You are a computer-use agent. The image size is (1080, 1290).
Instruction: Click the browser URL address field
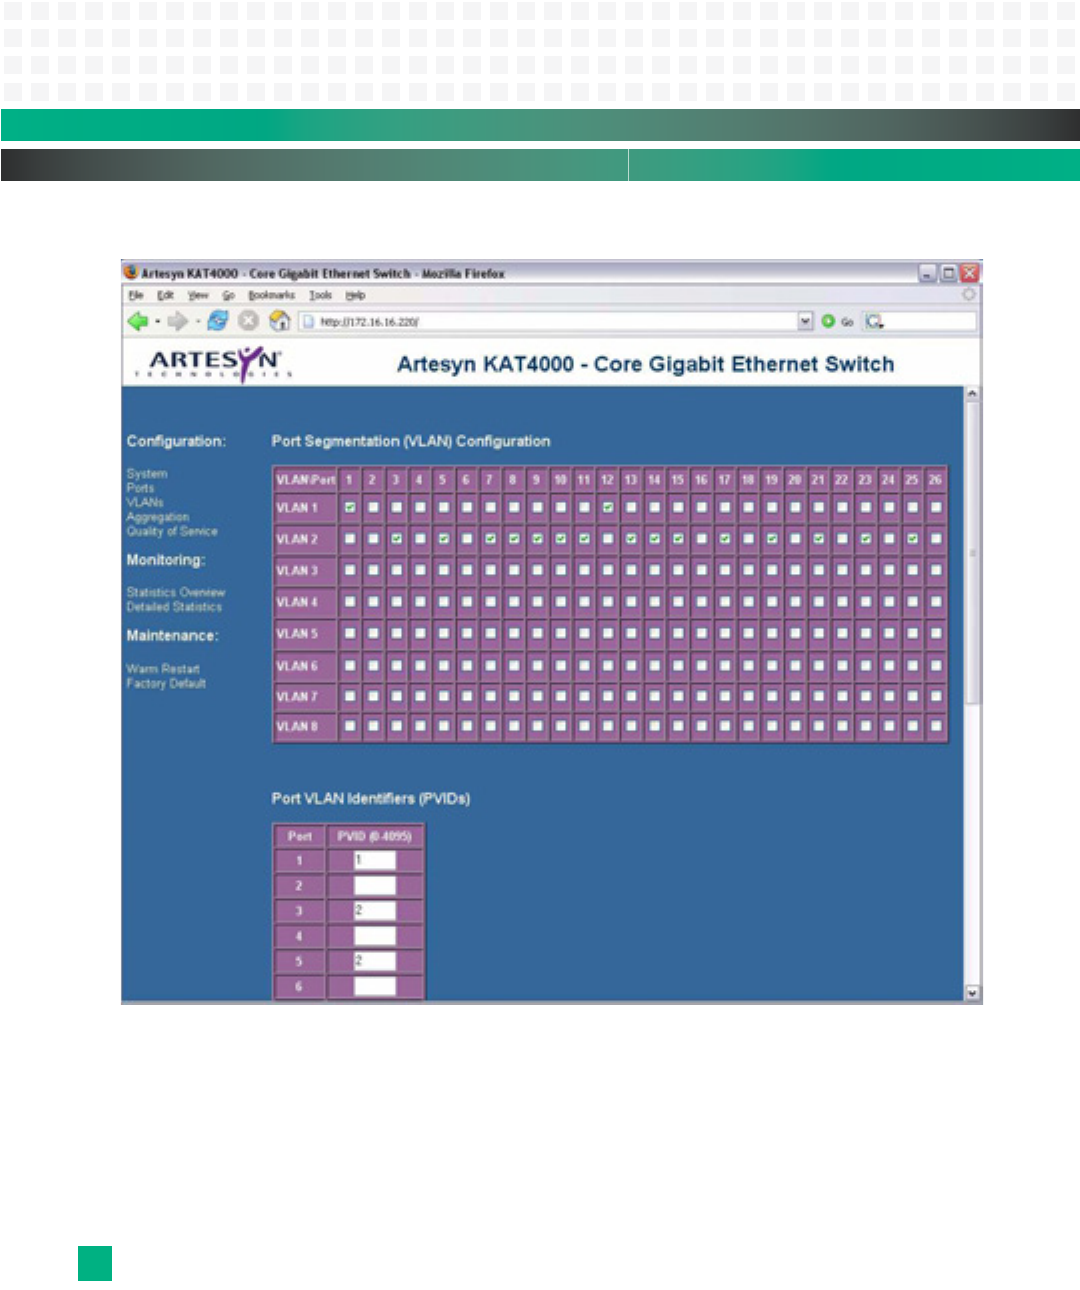point(556,321)
